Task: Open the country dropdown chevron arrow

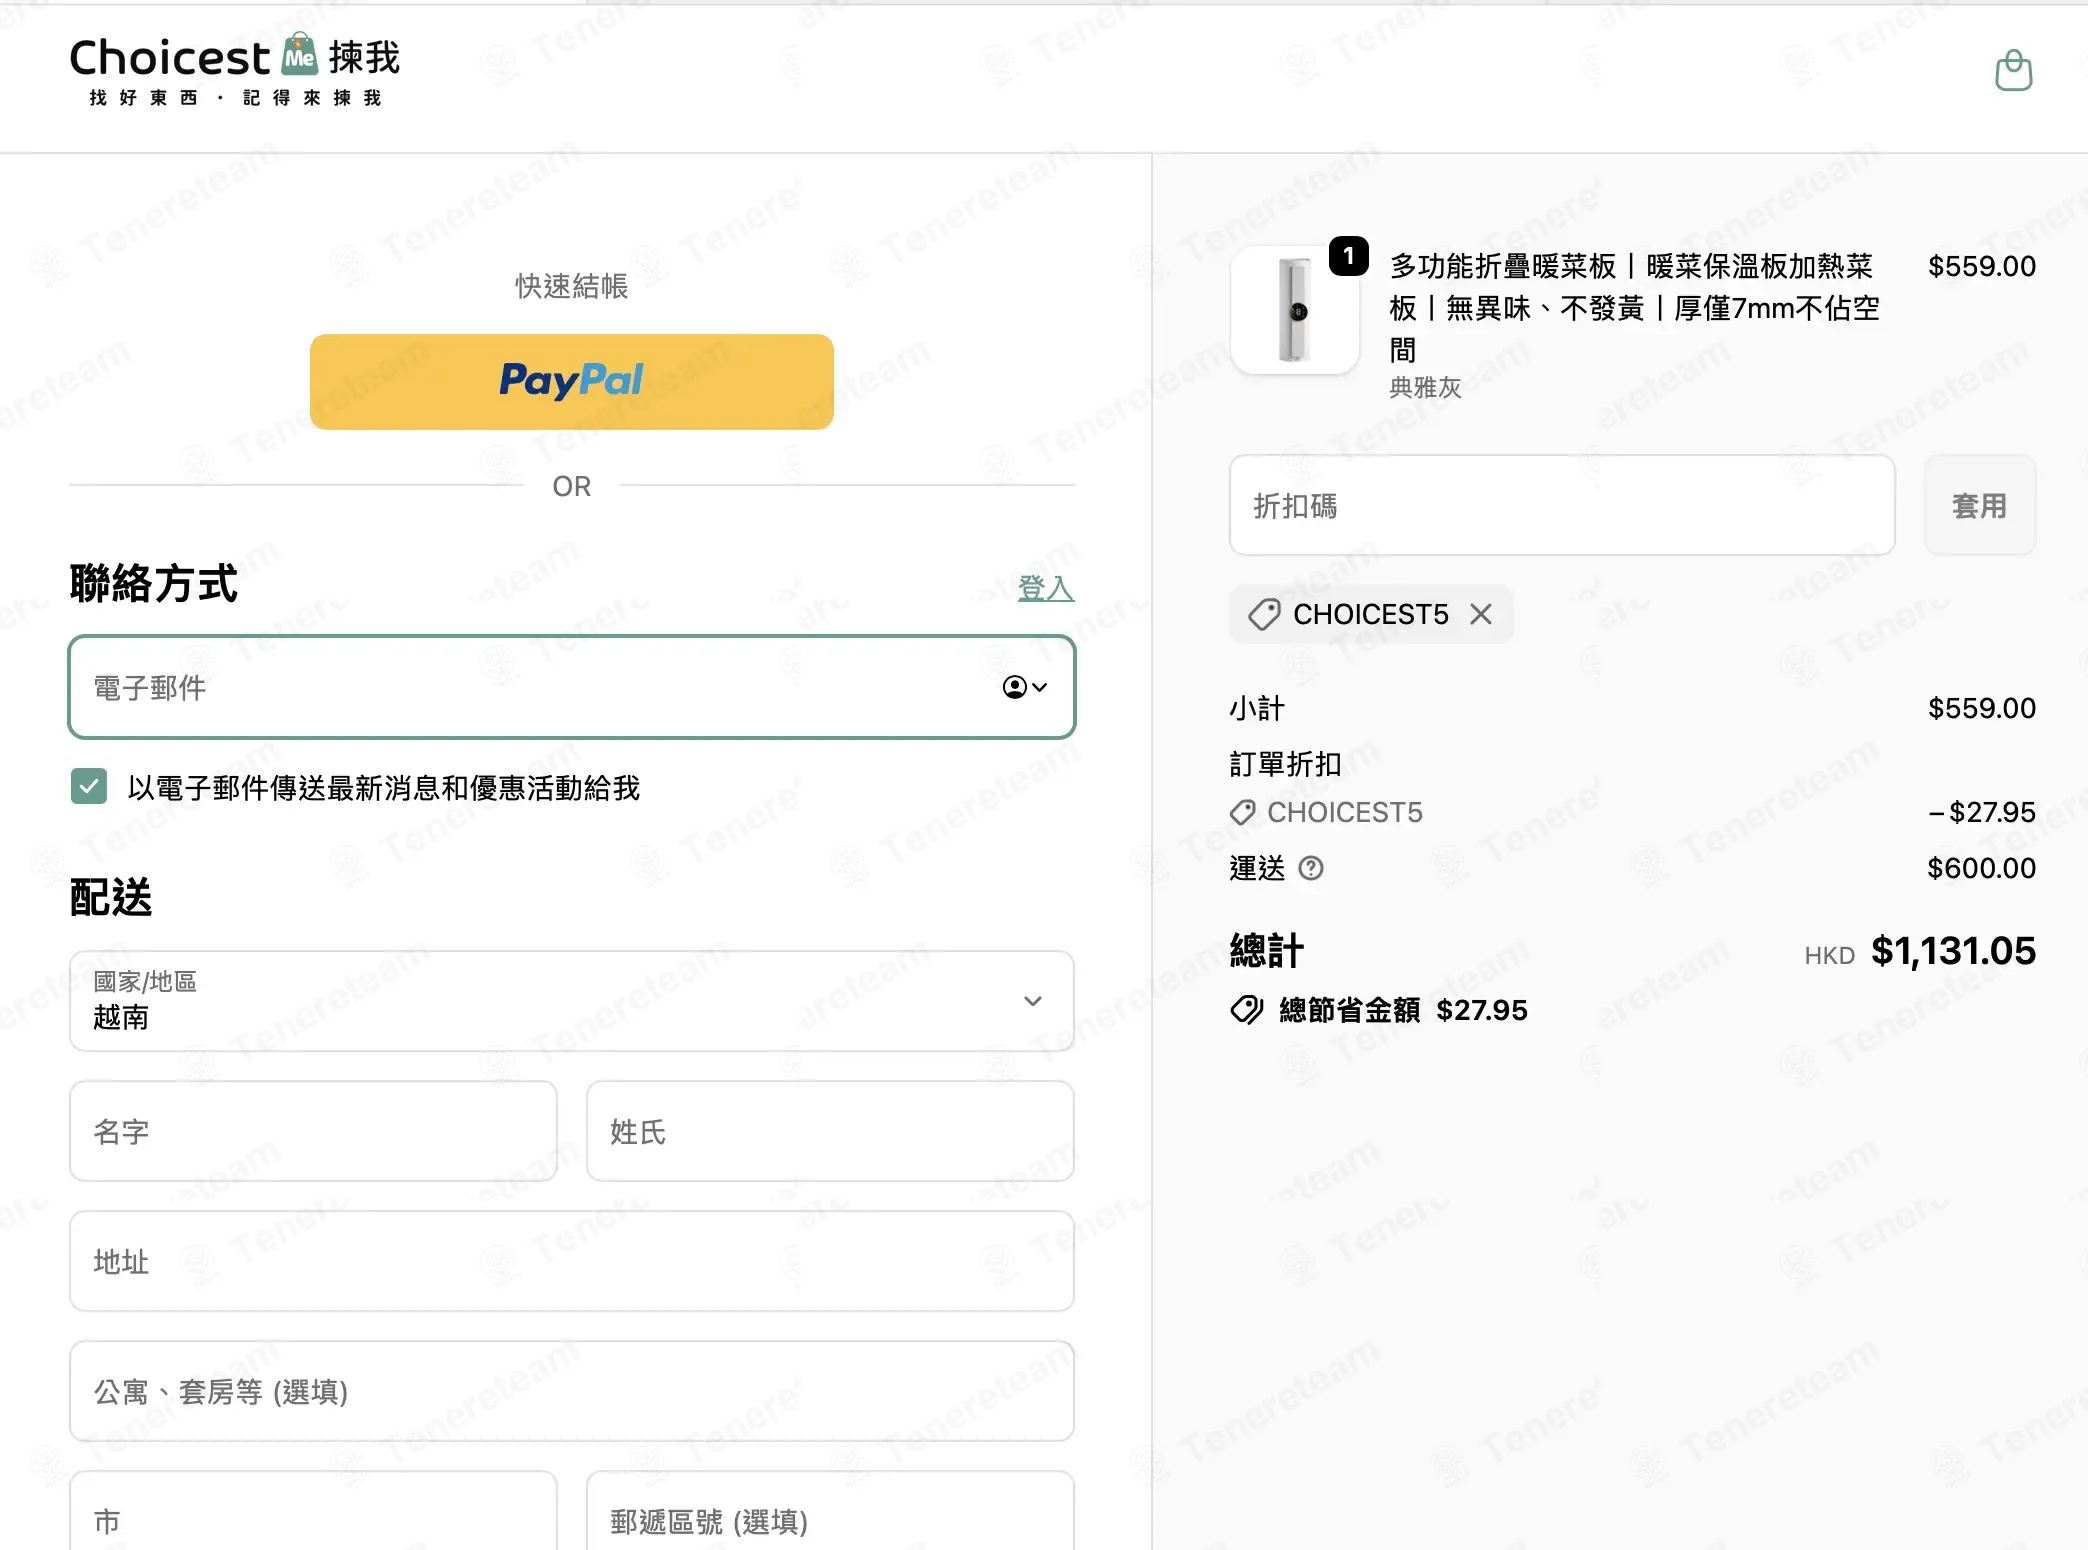Action: (1033, 1001)
